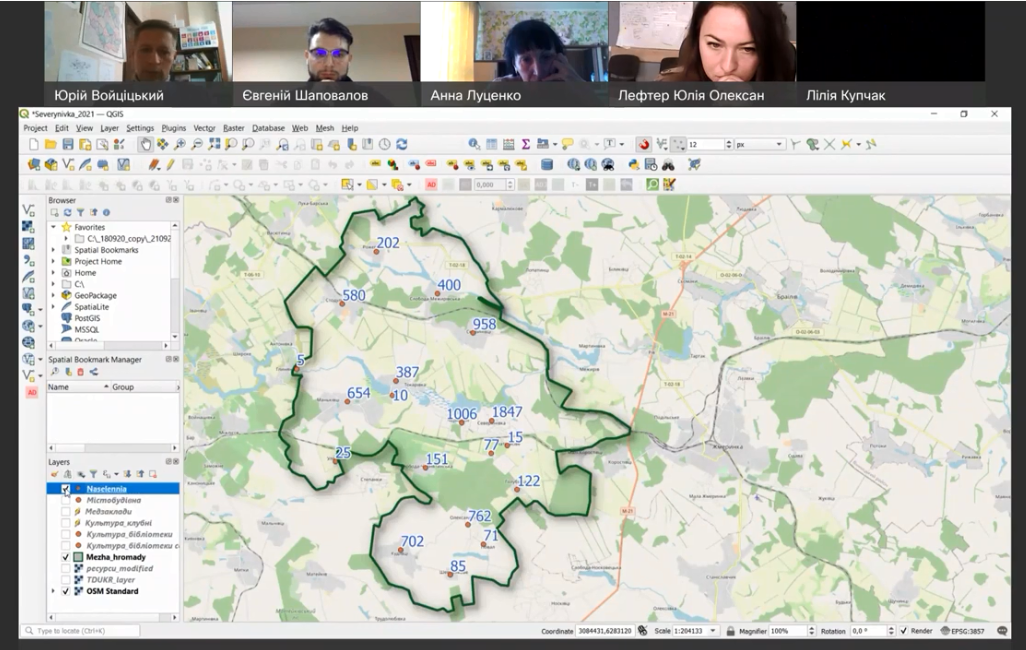The height and width of the screenshot is (650, 1026).
Task: Uncheck the Naselennia layer checkbox
Action: click(x=66, y=489)
